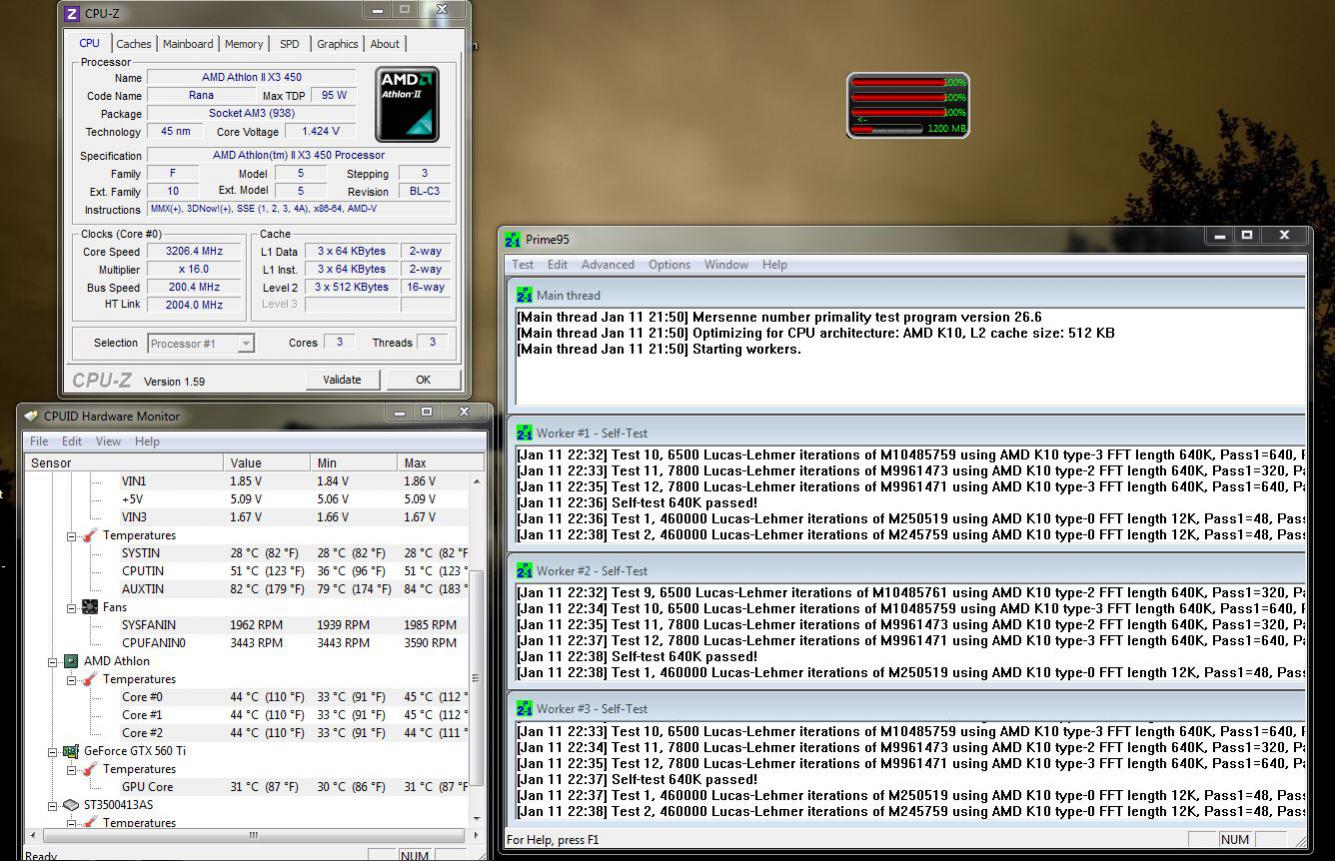Open the Processor #1 selection dropdown
The image size is (1335, 861).
click(201, 343)
